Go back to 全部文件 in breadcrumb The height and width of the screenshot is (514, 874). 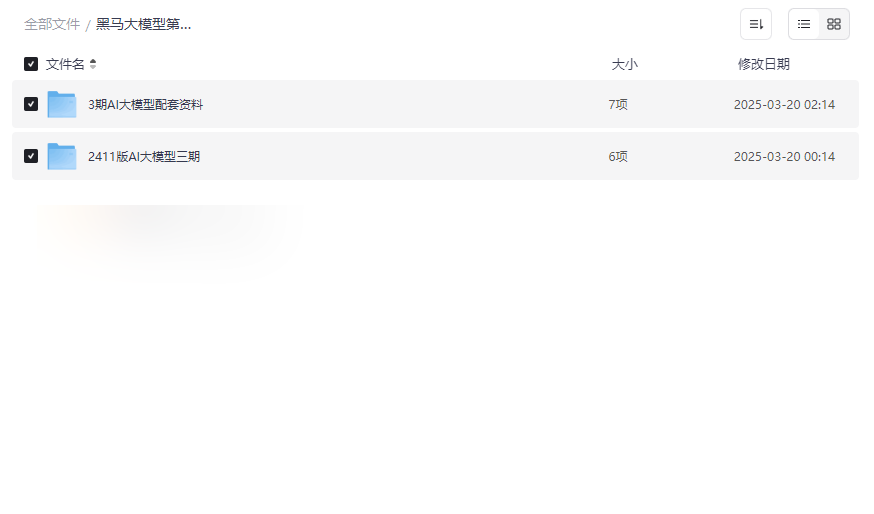click(x=52, y=24)
